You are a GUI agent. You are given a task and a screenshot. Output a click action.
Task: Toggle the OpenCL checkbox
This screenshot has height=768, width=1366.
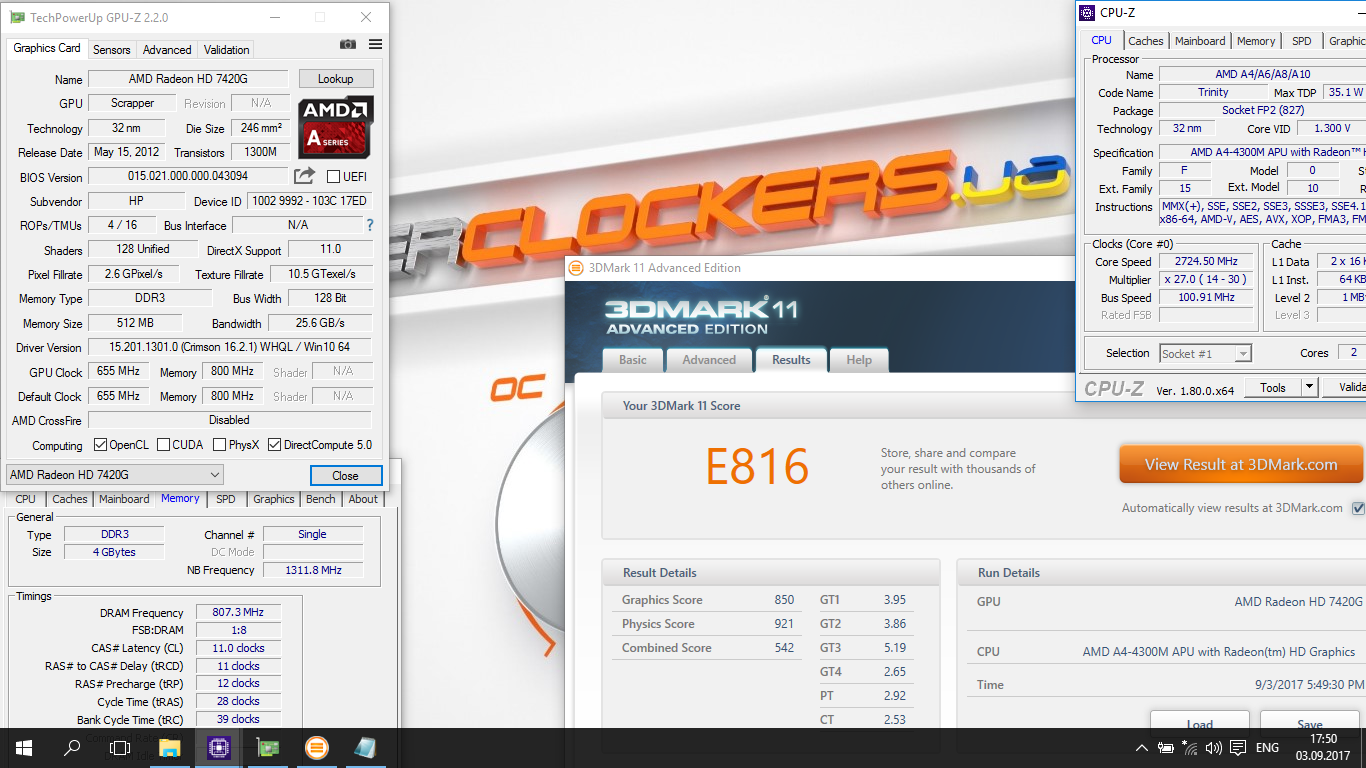[100, 445]
